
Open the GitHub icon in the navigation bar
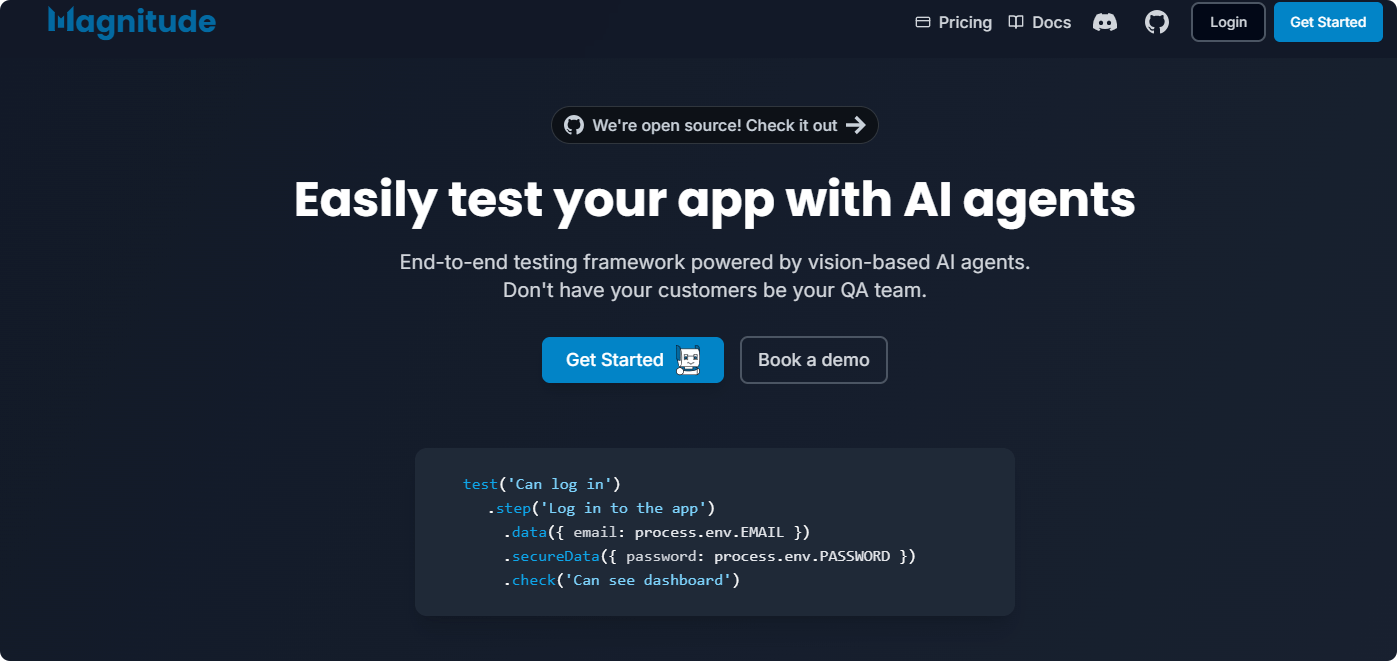pyautogui.click(x=1157, y=22)
